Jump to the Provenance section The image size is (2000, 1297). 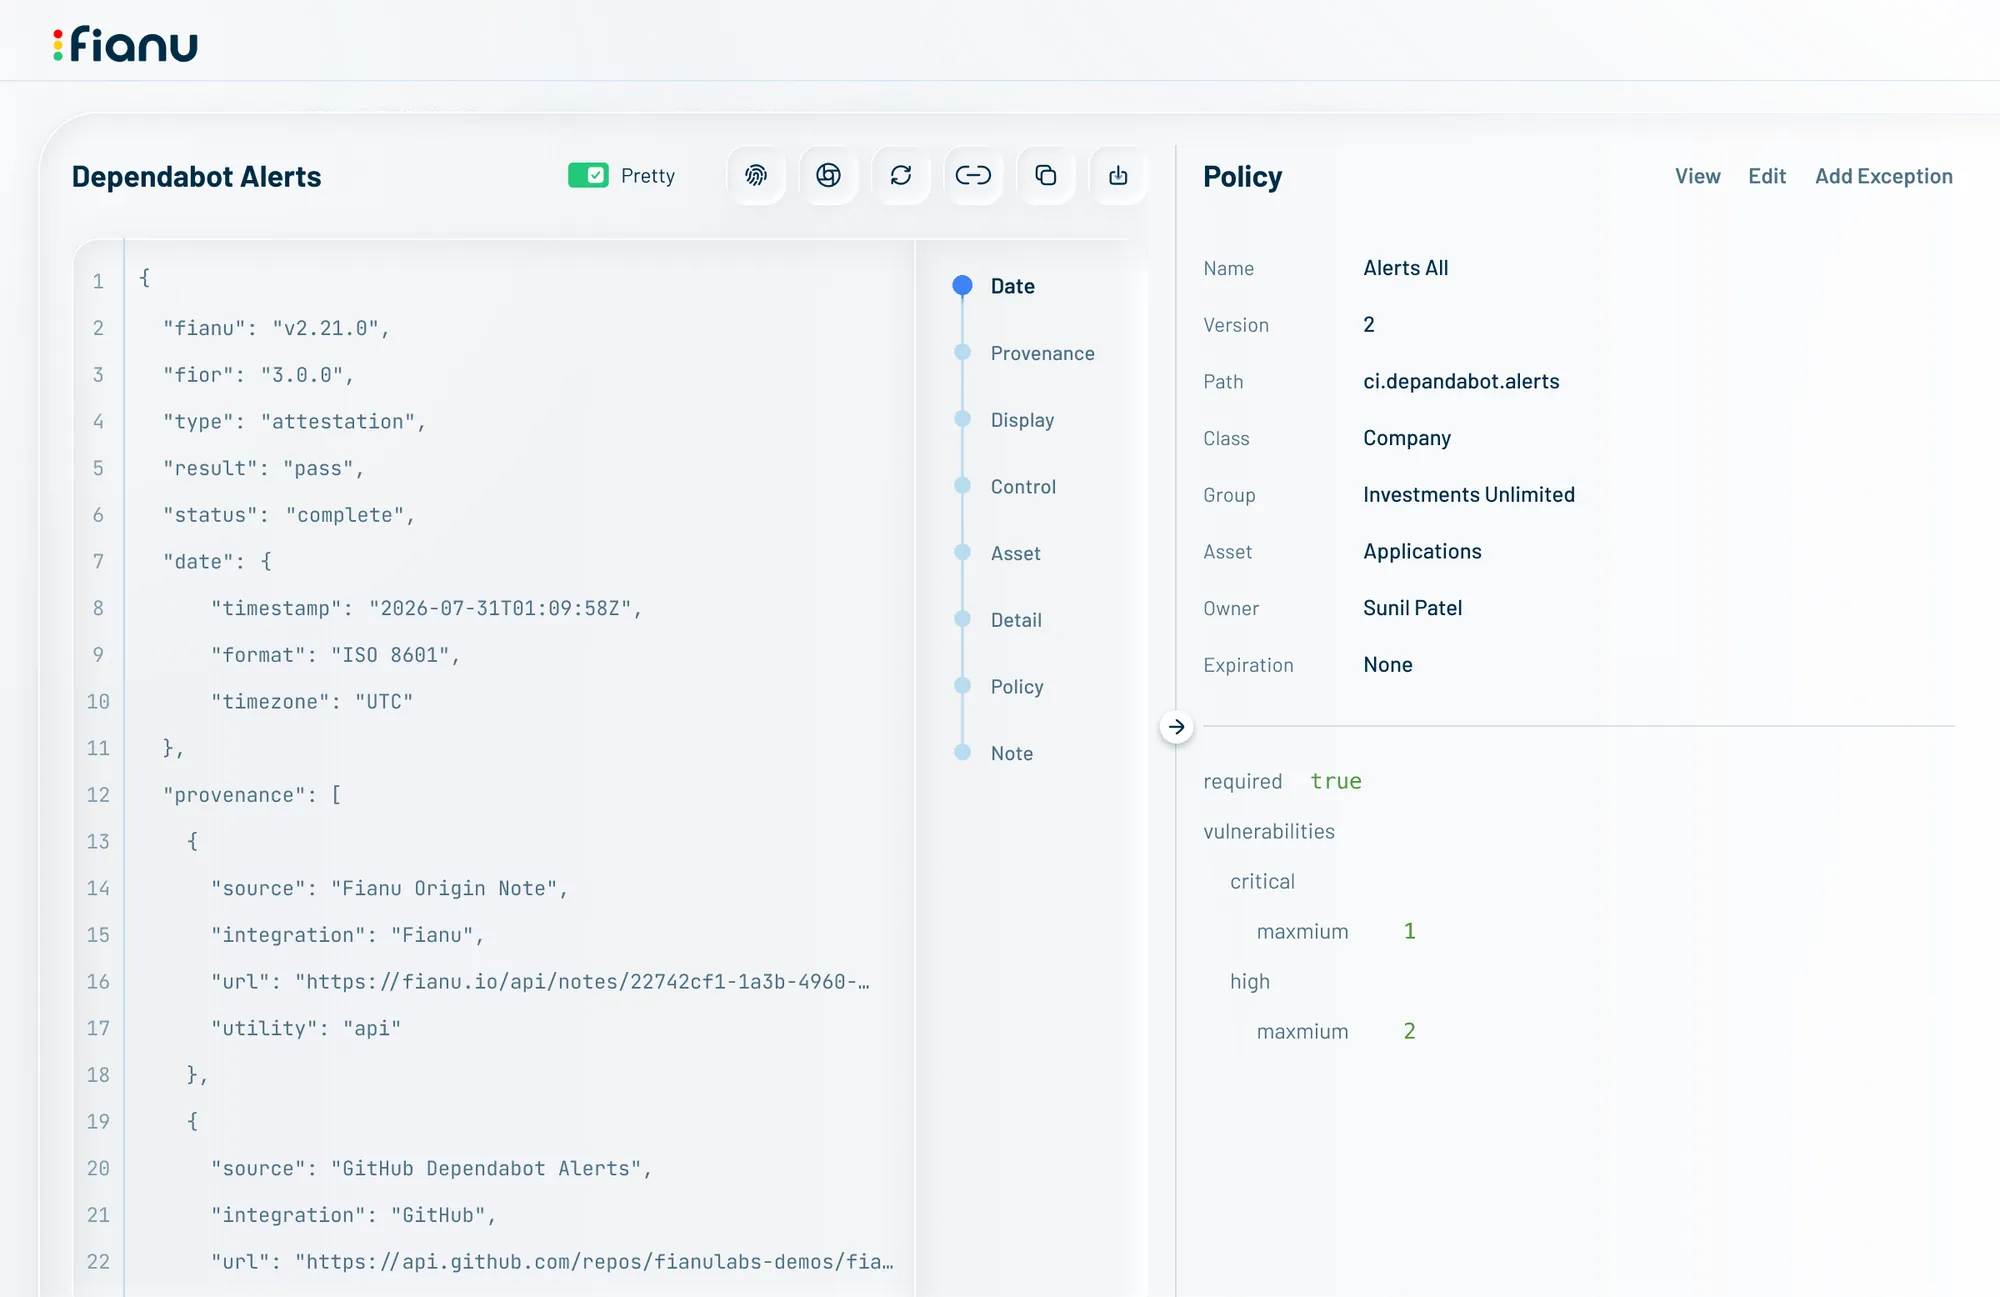[1042, 353]
